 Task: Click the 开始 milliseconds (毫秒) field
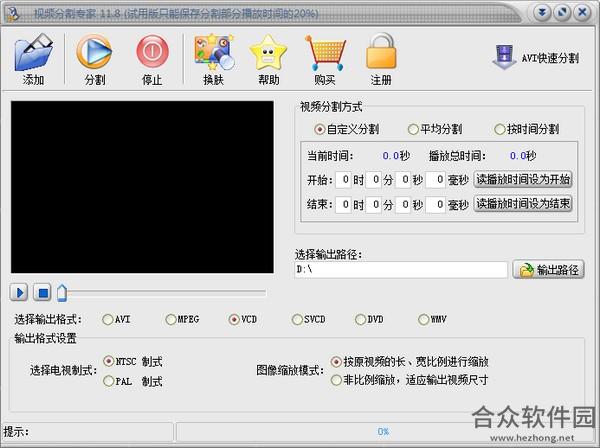click(435, 179)
